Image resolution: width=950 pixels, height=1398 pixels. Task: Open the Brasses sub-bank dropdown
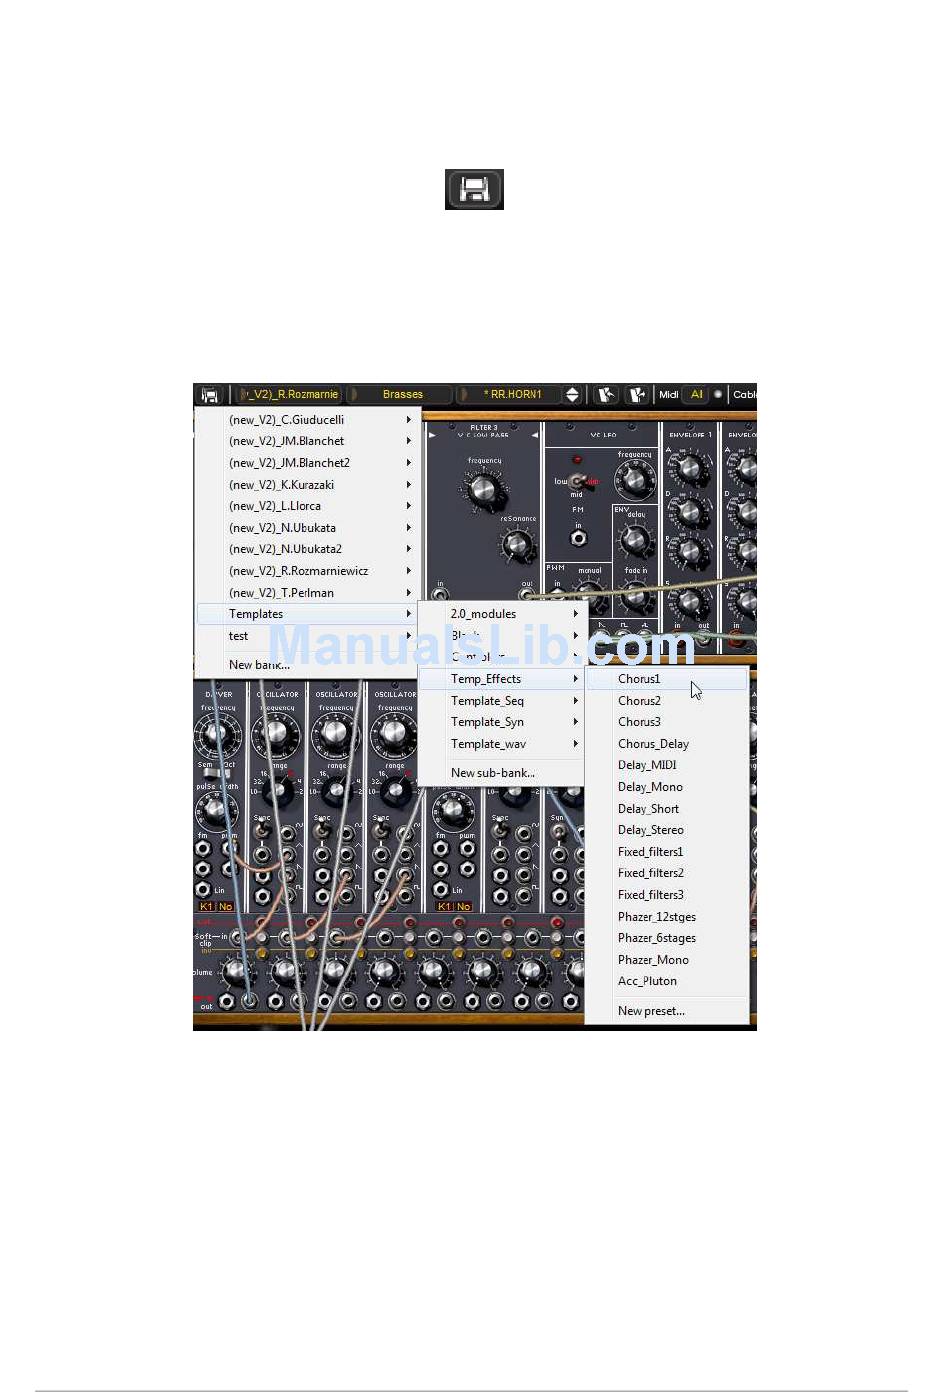[x=402, y=395]
